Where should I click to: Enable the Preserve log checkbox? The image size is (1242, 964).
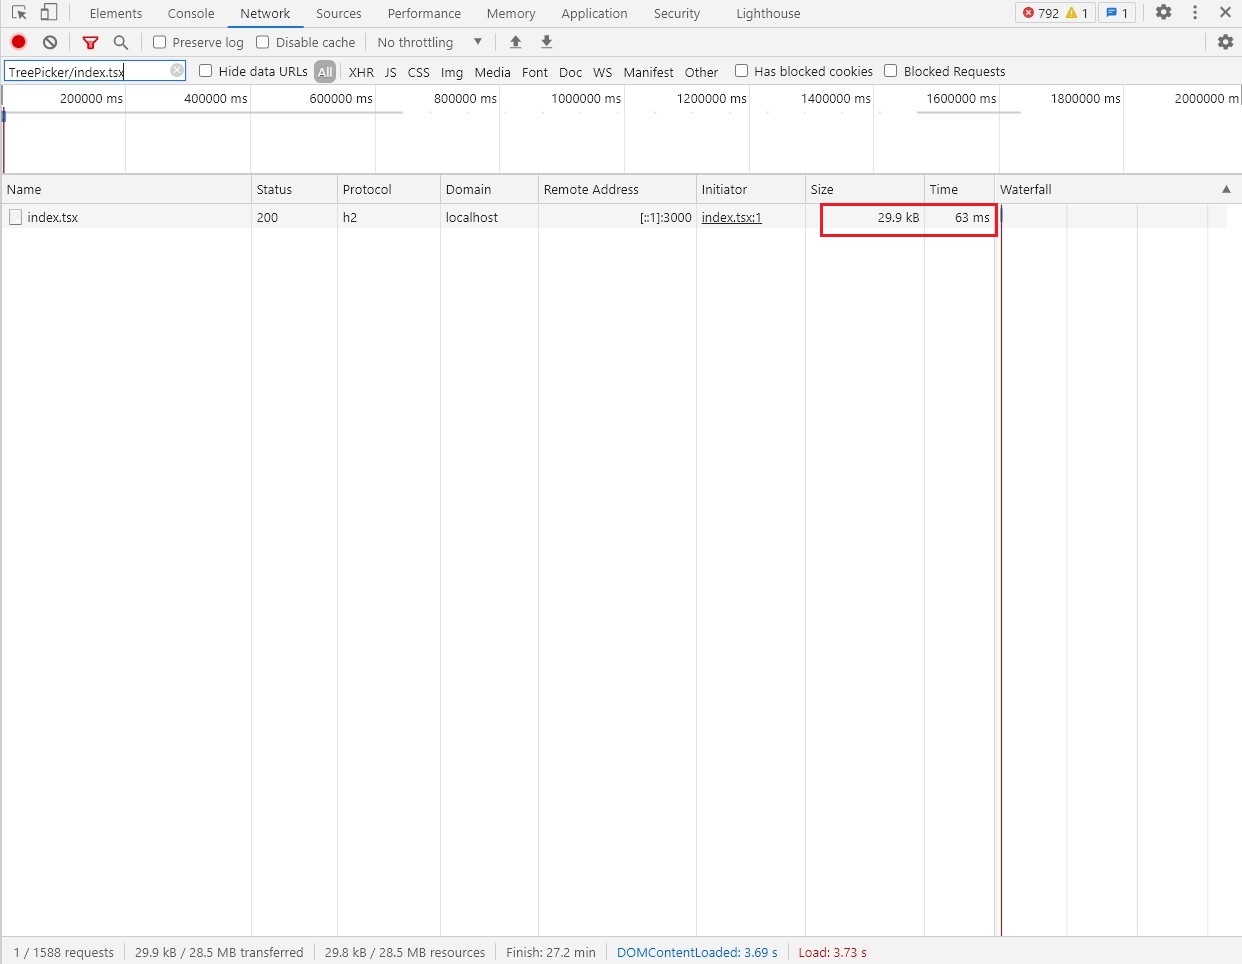point(159,42)
